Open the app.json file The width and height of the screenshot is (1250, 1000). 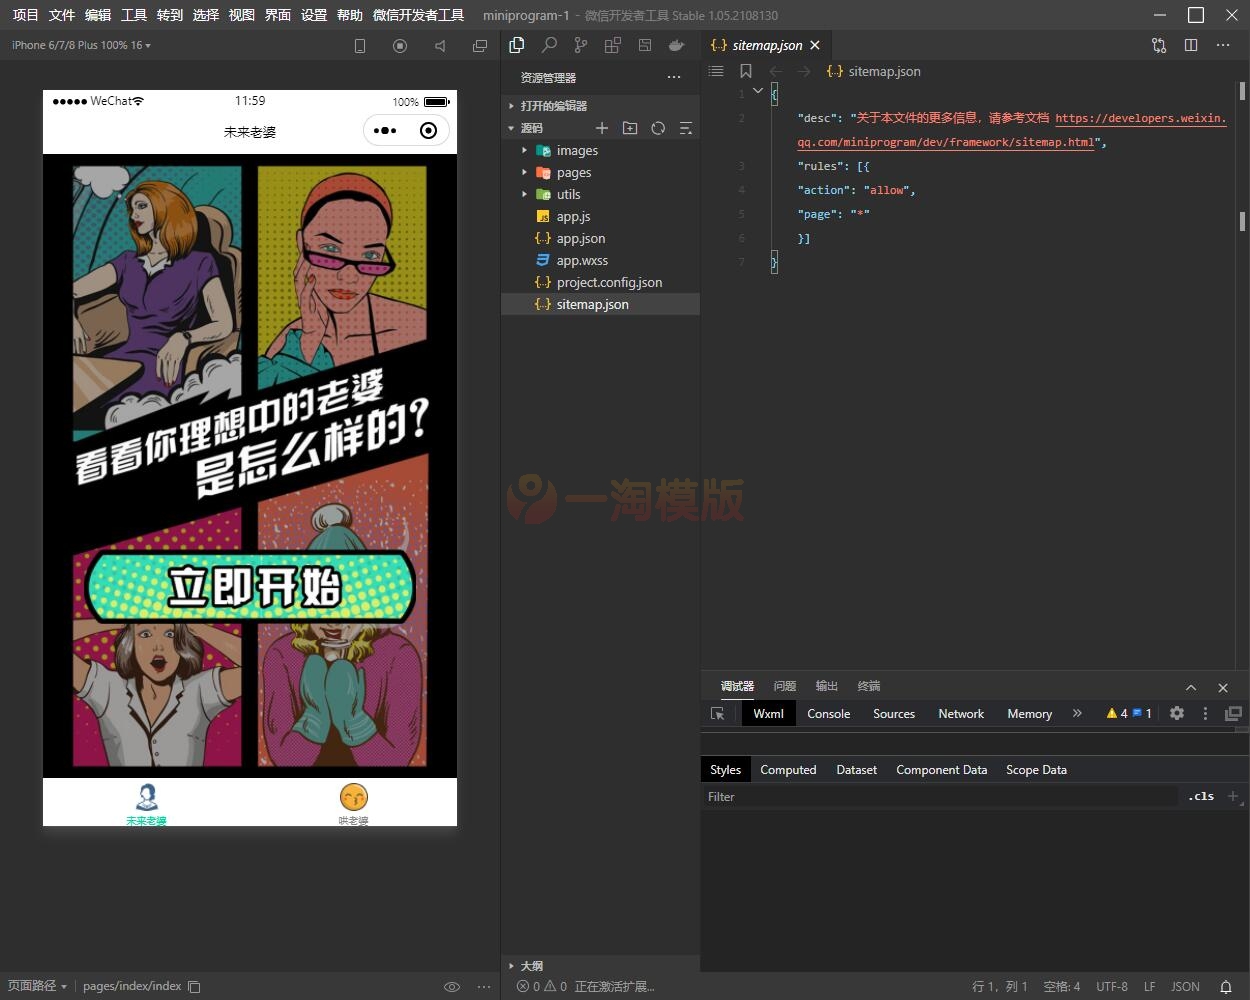(580, 239)
